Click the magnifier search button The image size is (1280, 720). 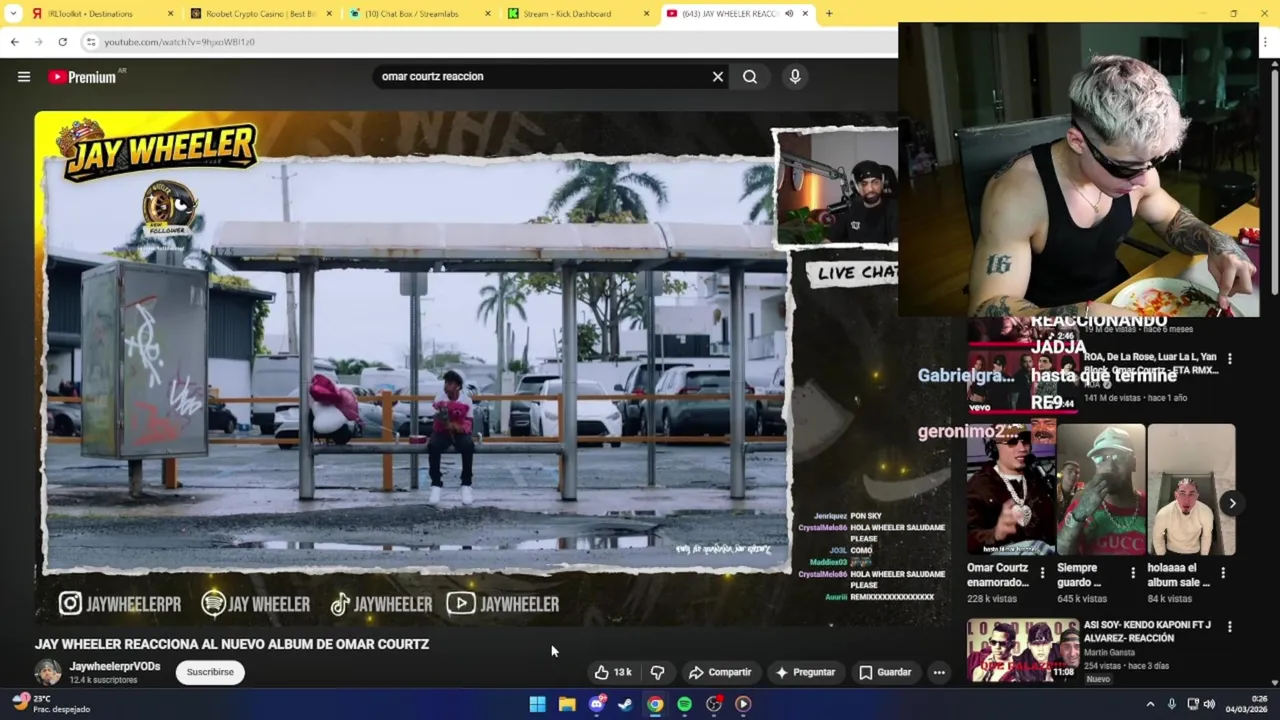click(x=750, y=77)
